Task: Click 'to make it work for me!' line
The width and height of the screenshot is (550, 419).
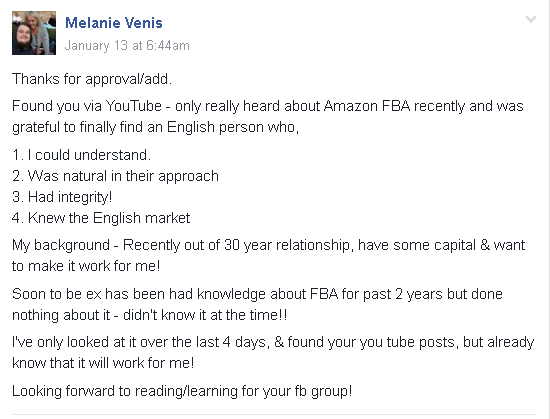Action: click(x=86, y=266)
